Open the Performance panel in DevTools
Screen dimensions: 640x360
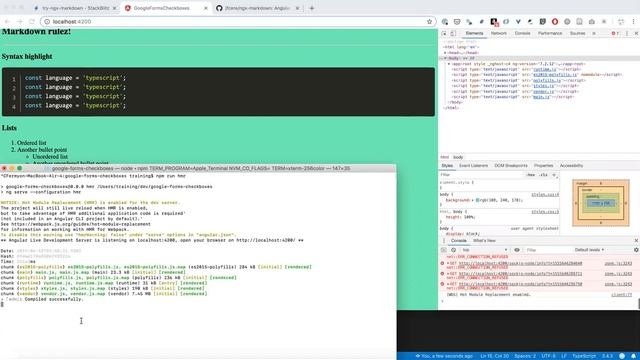550,33
